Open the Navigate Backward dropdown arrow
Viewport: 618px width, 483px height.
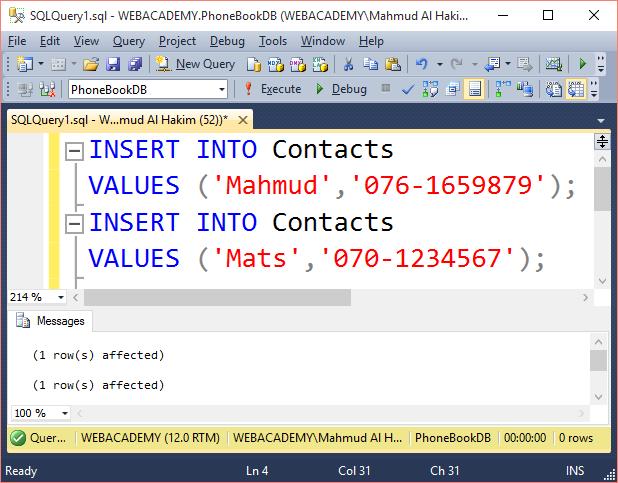[x=508, y=64]
